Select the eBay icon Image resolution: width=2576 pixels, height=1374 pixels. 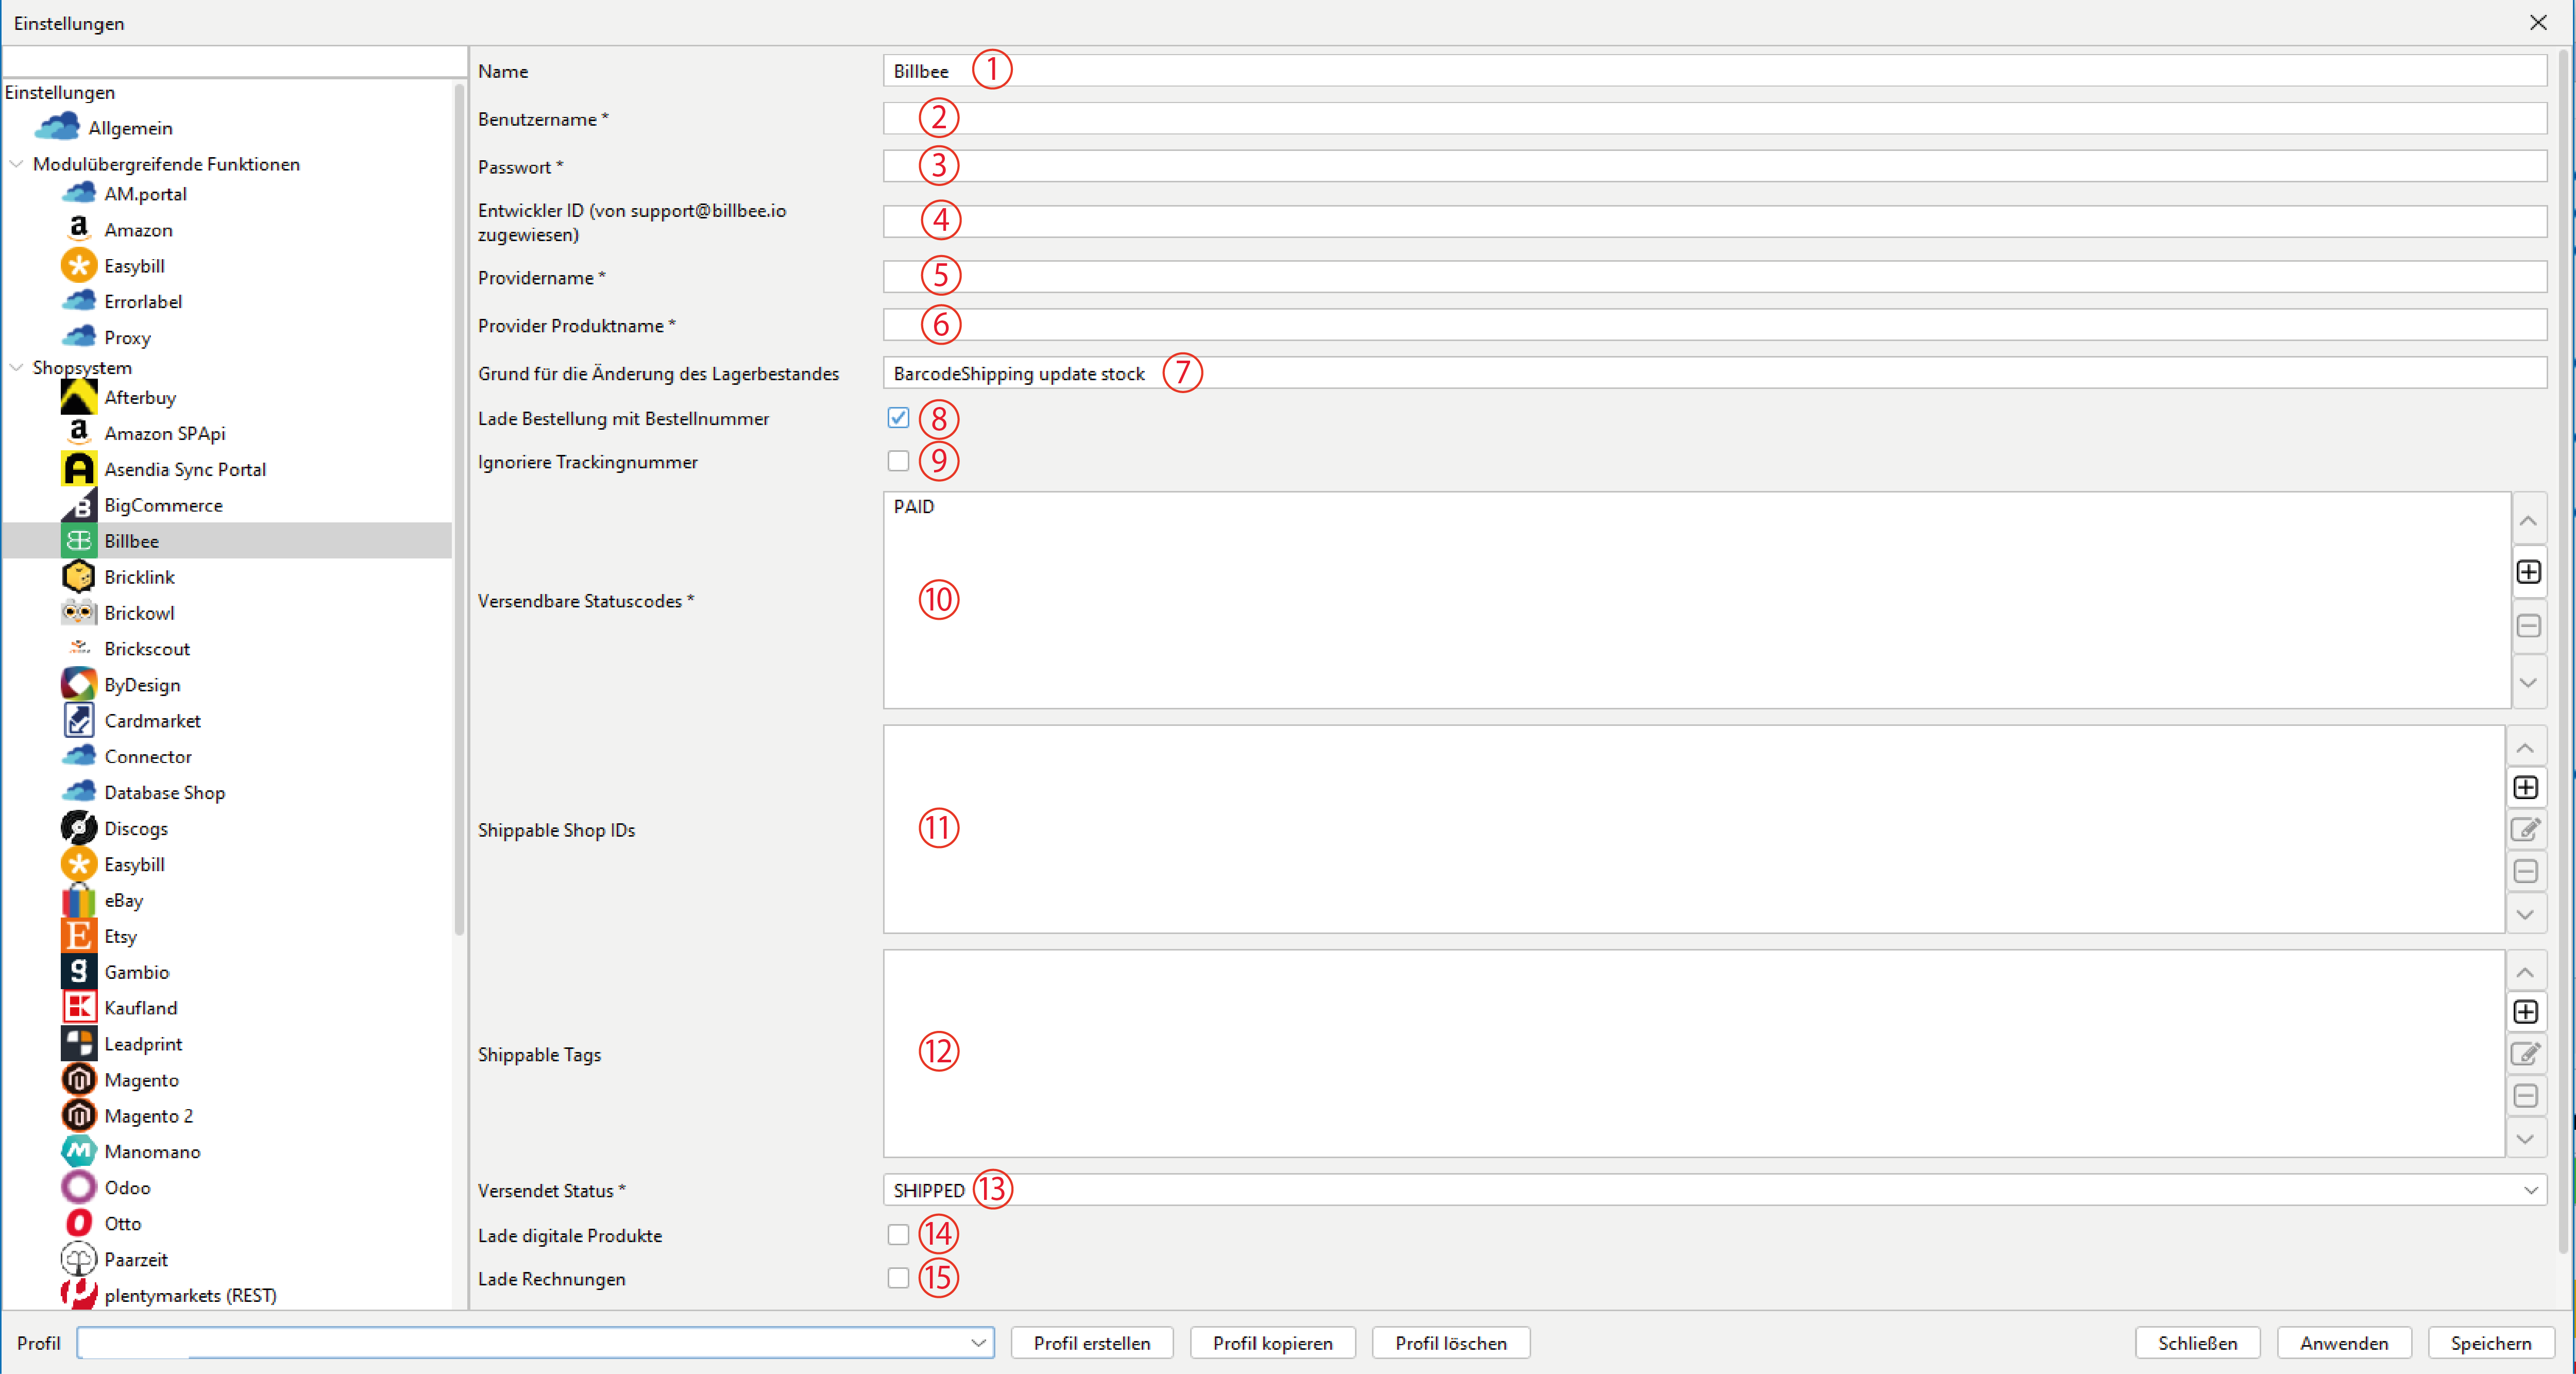tap(78, 901)
